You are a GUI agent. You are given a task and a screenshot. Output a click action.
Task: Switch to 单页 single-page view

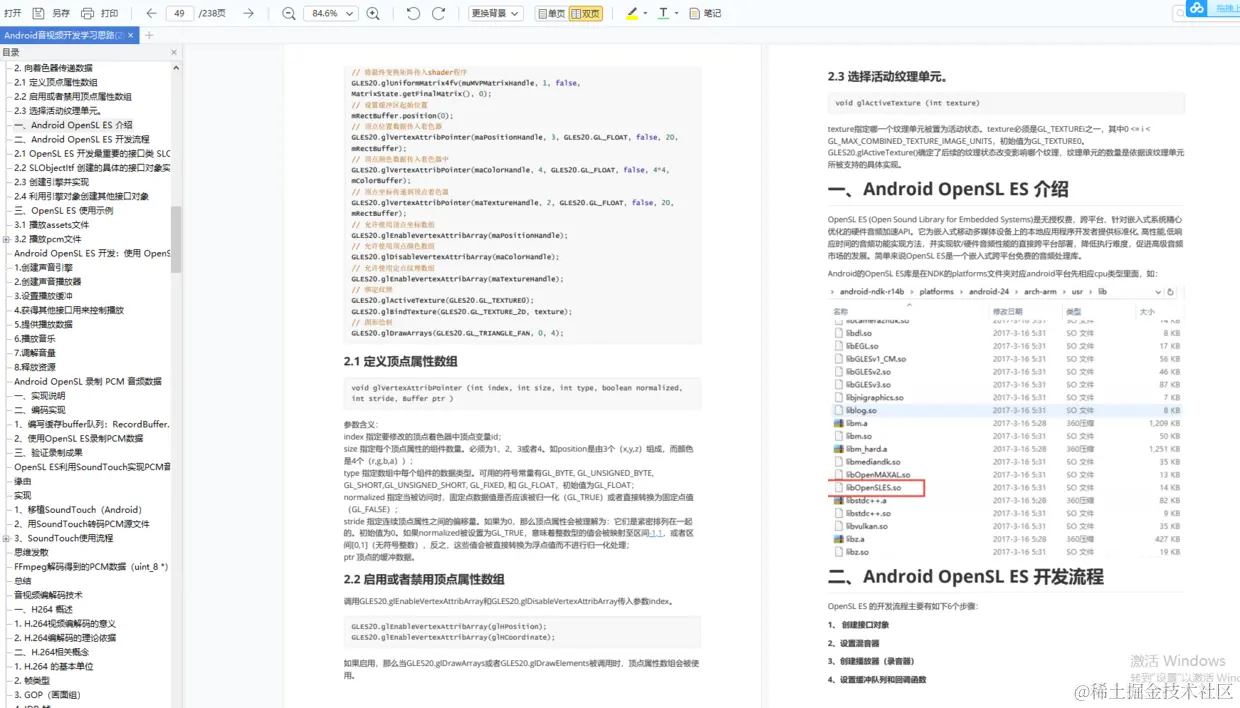(x=551, y=13)
